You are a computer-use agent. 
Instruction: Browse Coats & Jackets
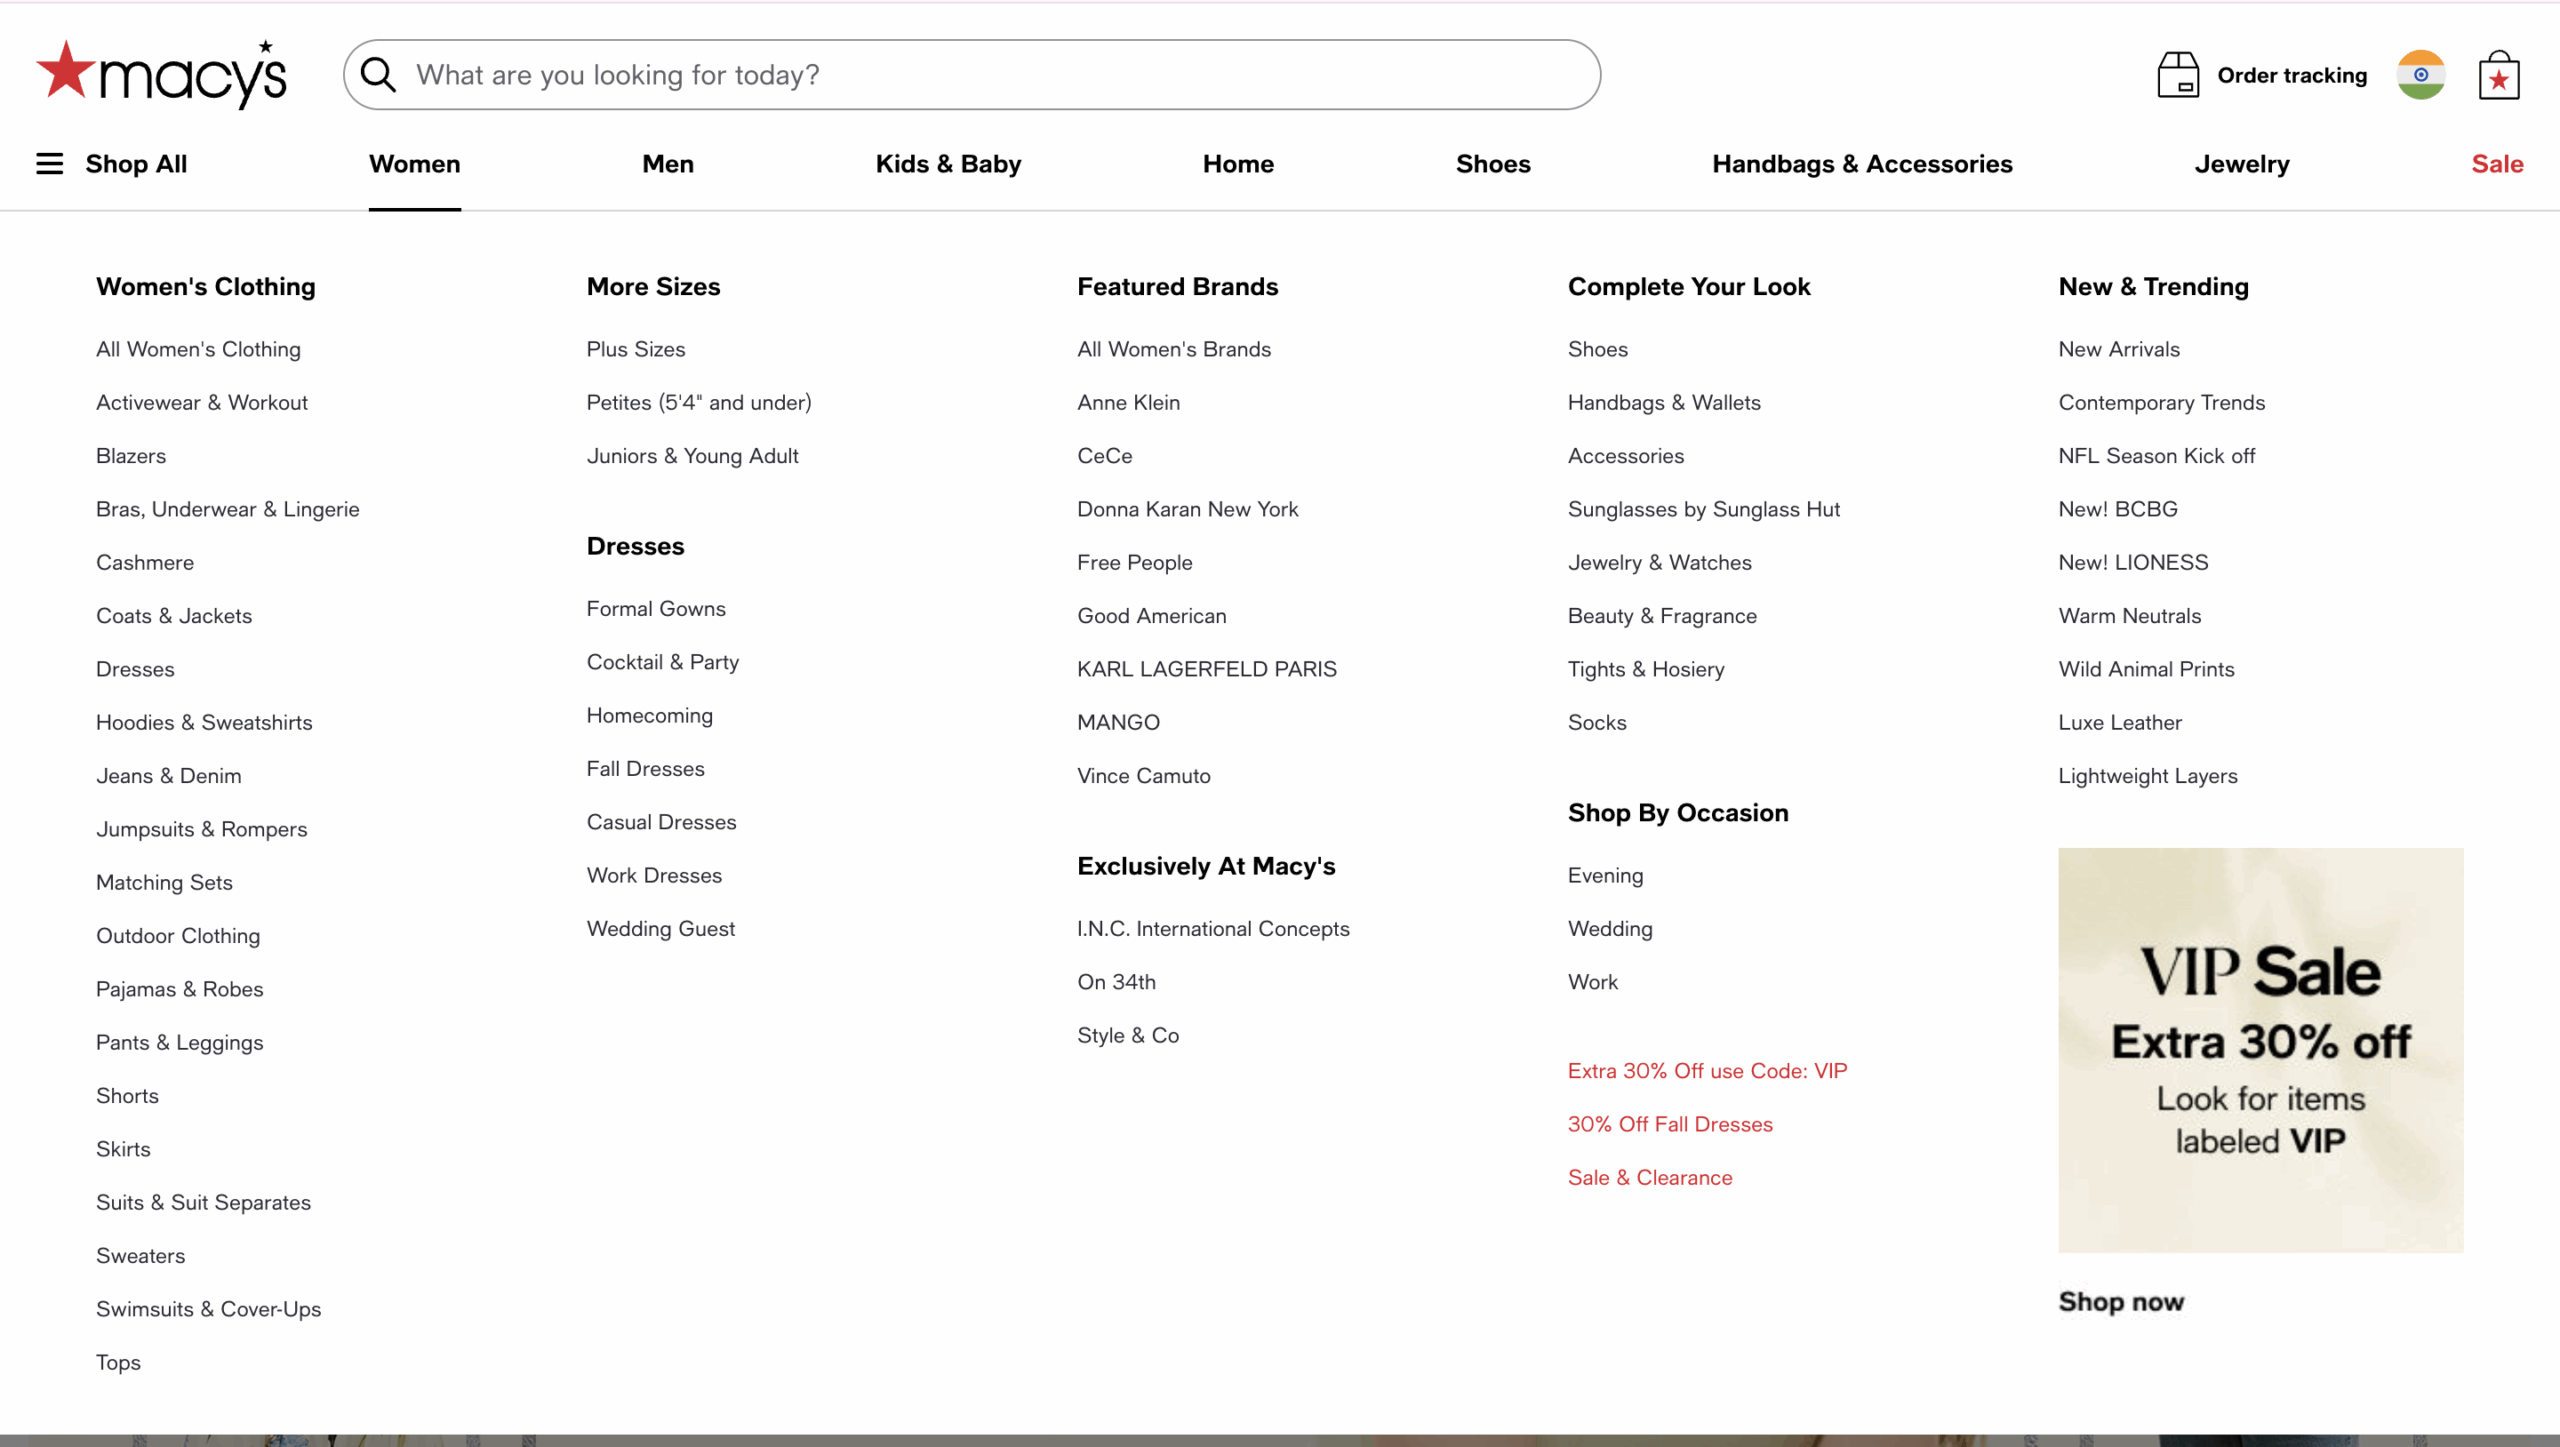pyautogui.click(x=174, y=615)
